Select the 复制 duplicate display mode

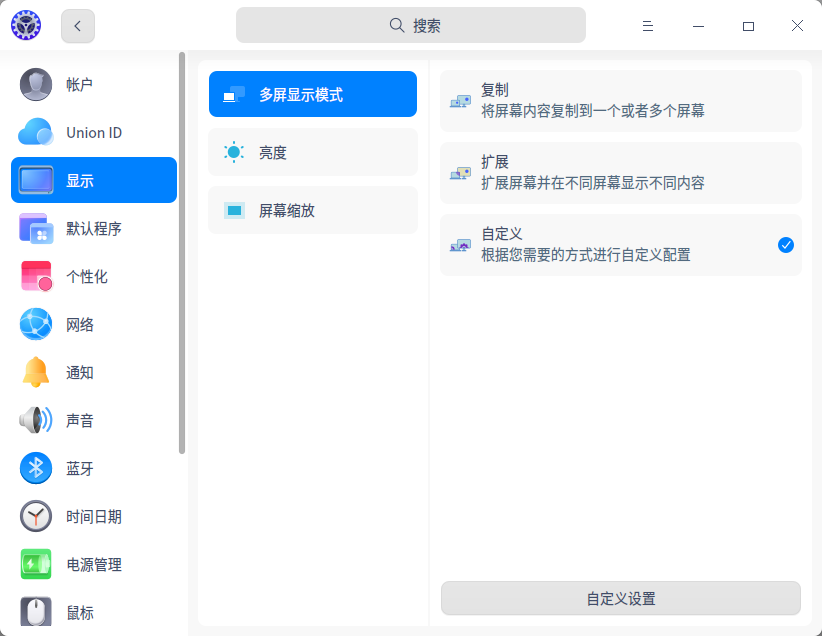coord(620,101)
